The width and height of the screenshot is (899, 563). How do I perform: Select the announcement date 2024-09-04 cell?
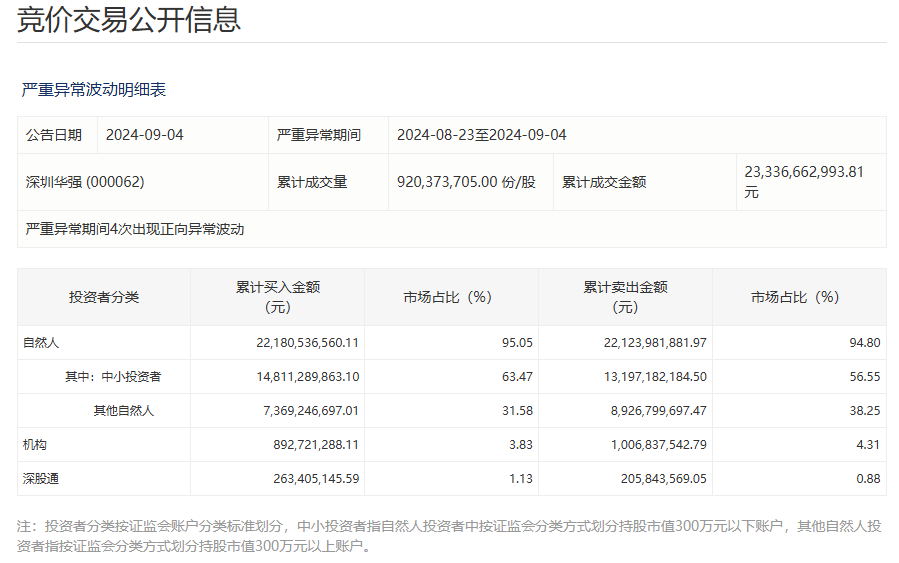click(x=145, y=135)
